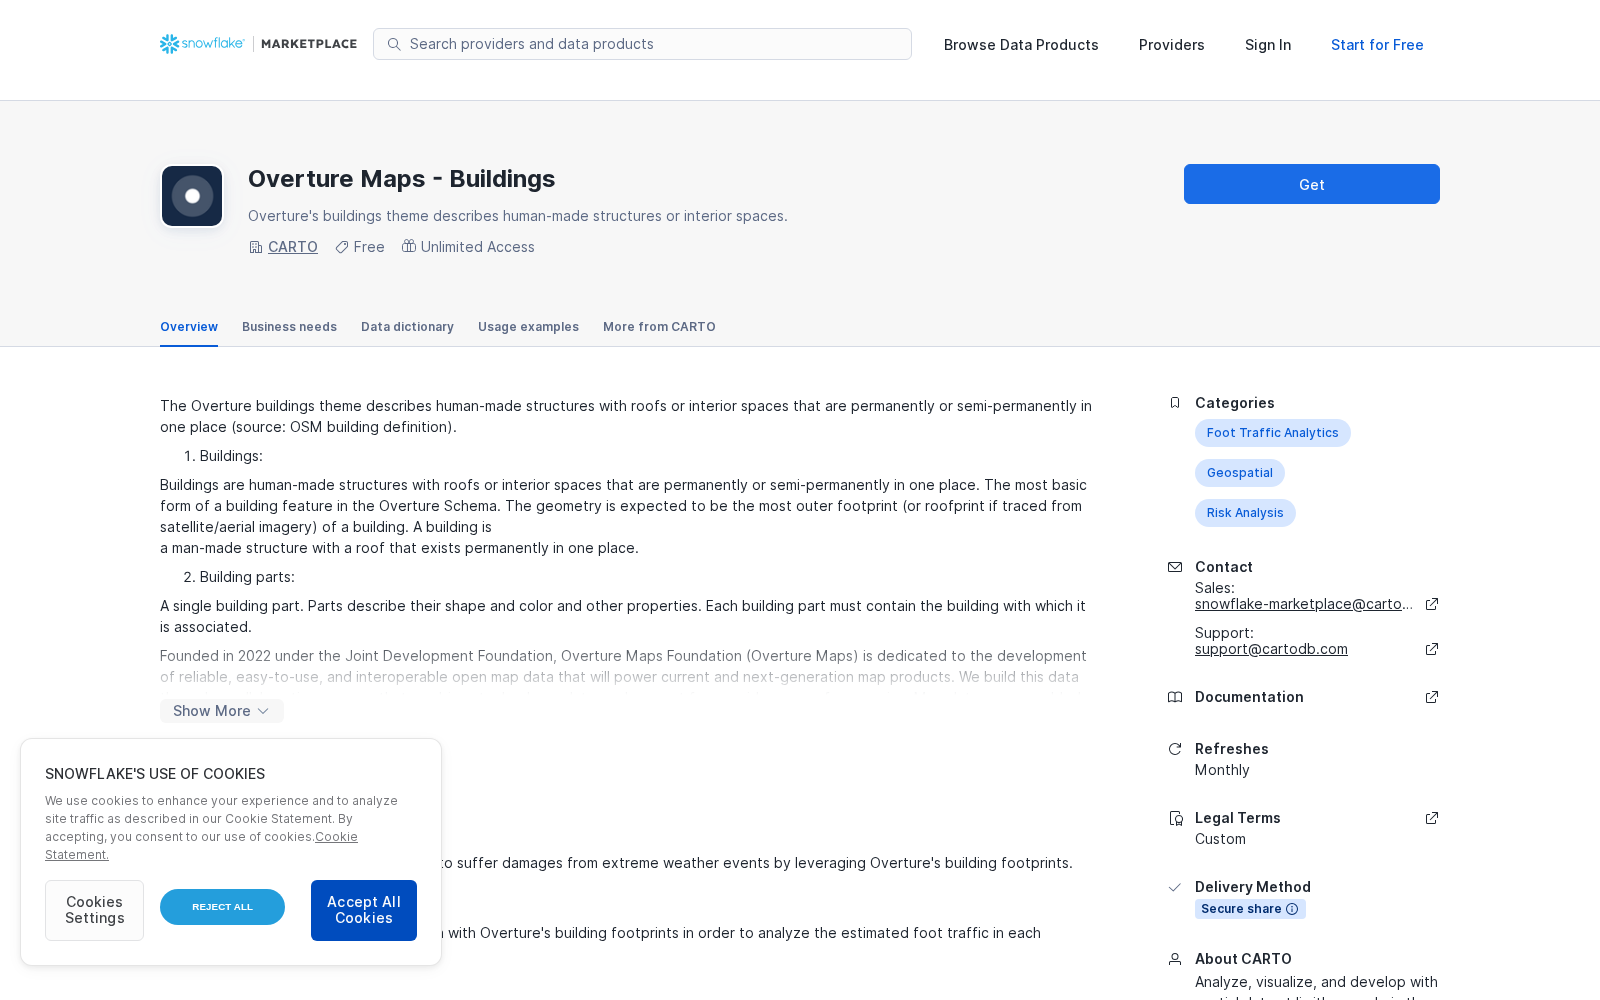Select the Risk Analysis category tag

tap(1245, 513)
